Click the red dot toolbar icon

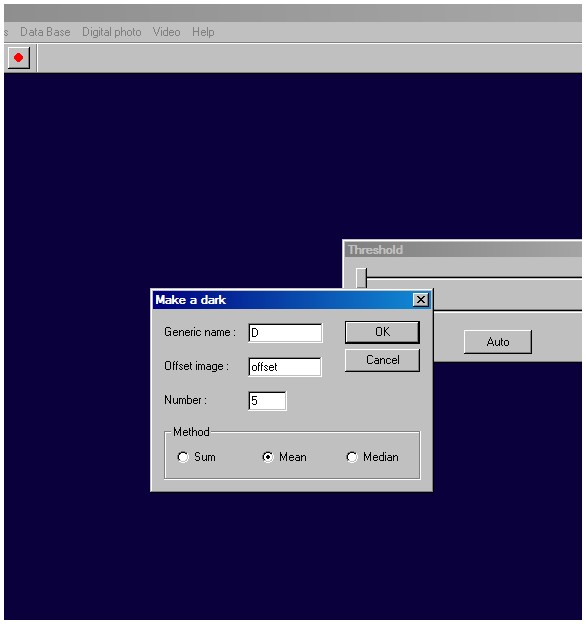tap(19, 58)
